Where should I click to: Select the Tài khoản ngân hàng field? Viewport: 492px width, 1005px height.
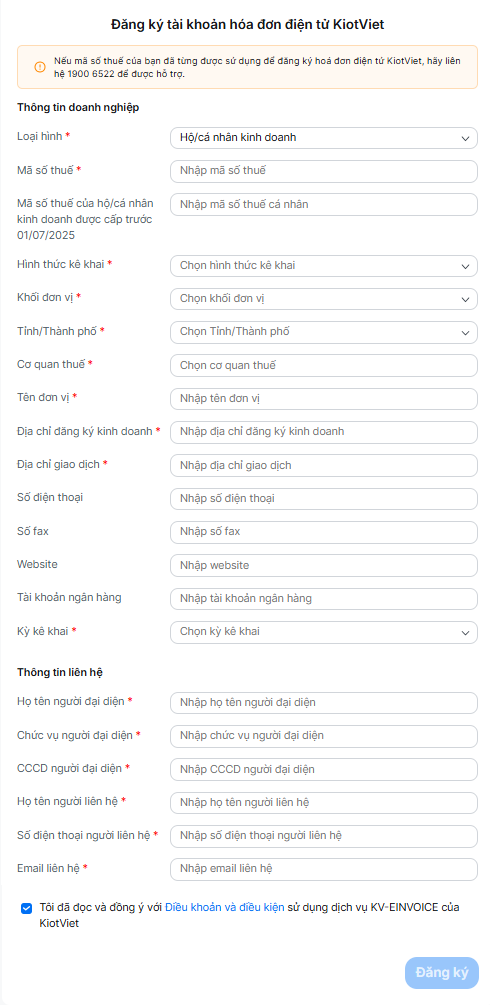(324, 599)
